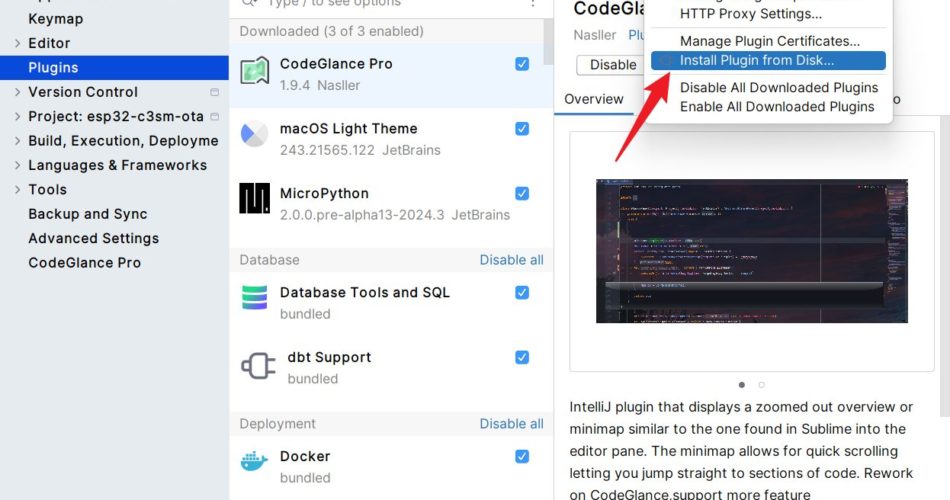
Task: Click the plugin list scrollbar thumb
Action: pyautogui.click(x=548, y=41)
